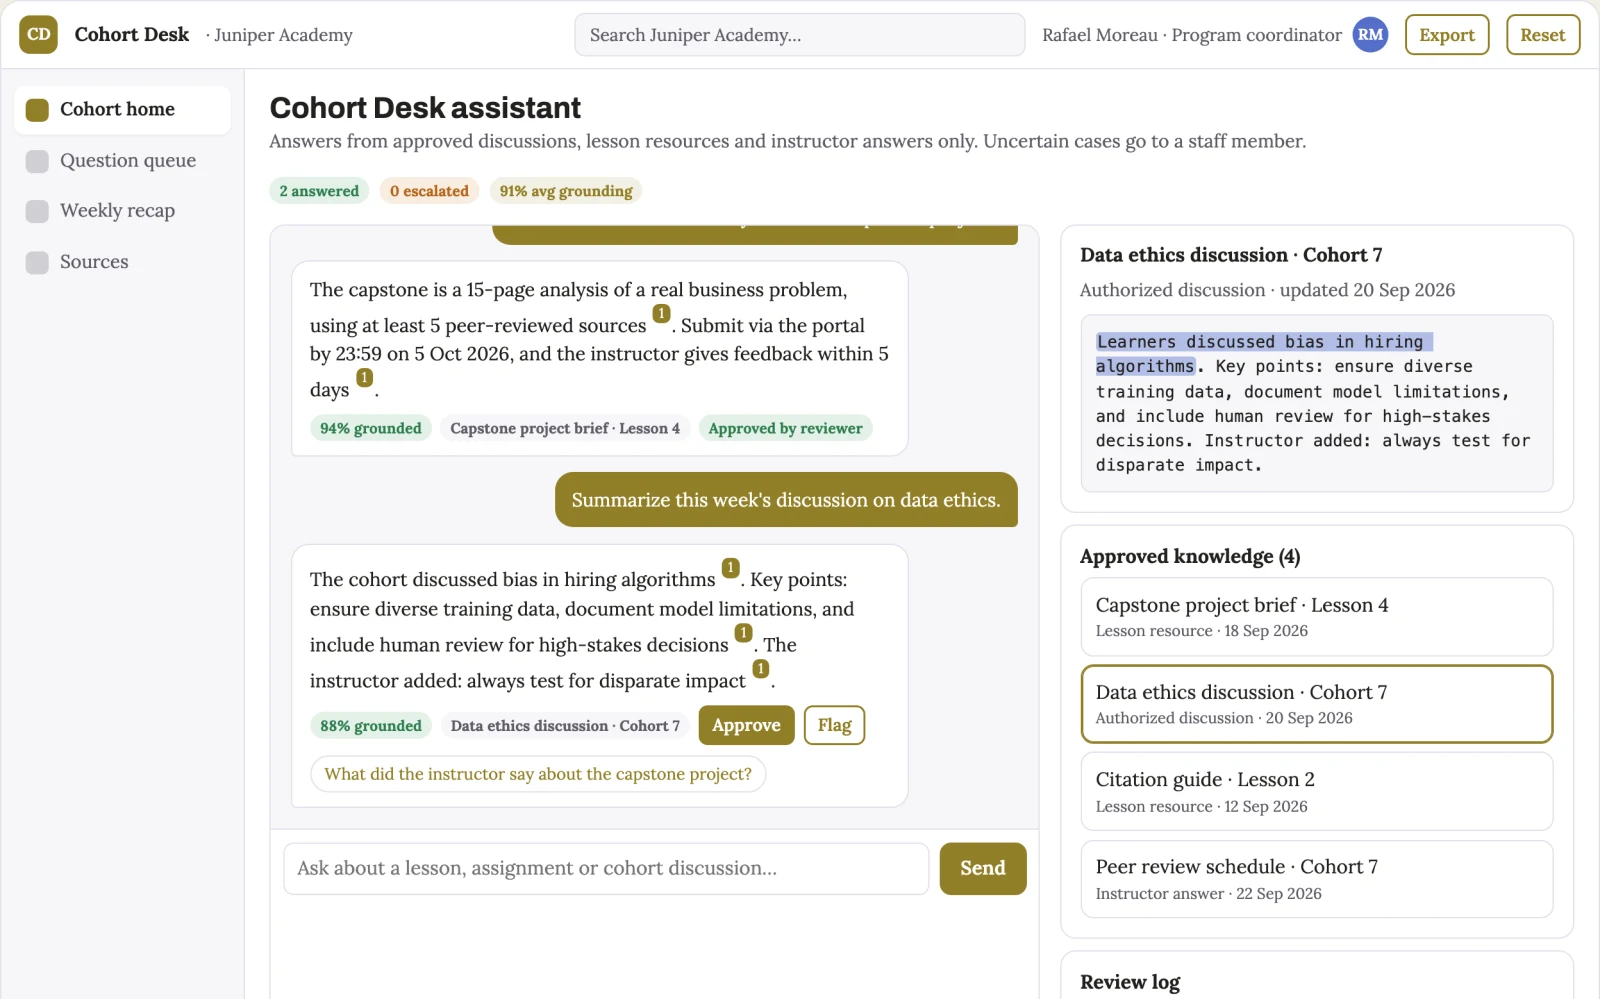
Task: Click the highlighted 'Learners discussed bias' excerpt
Action: click(x=1264, y=354)
